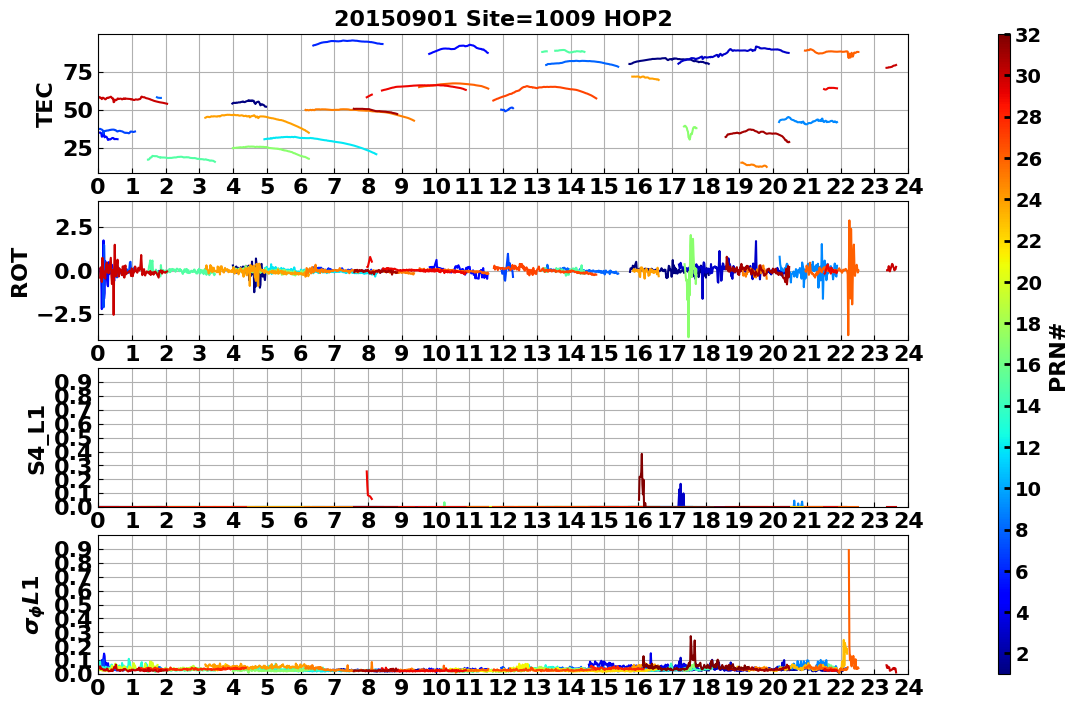Click colorbar tick value 12
The height and width of the screenshot is (709, 1077).
click(1028, 447)
